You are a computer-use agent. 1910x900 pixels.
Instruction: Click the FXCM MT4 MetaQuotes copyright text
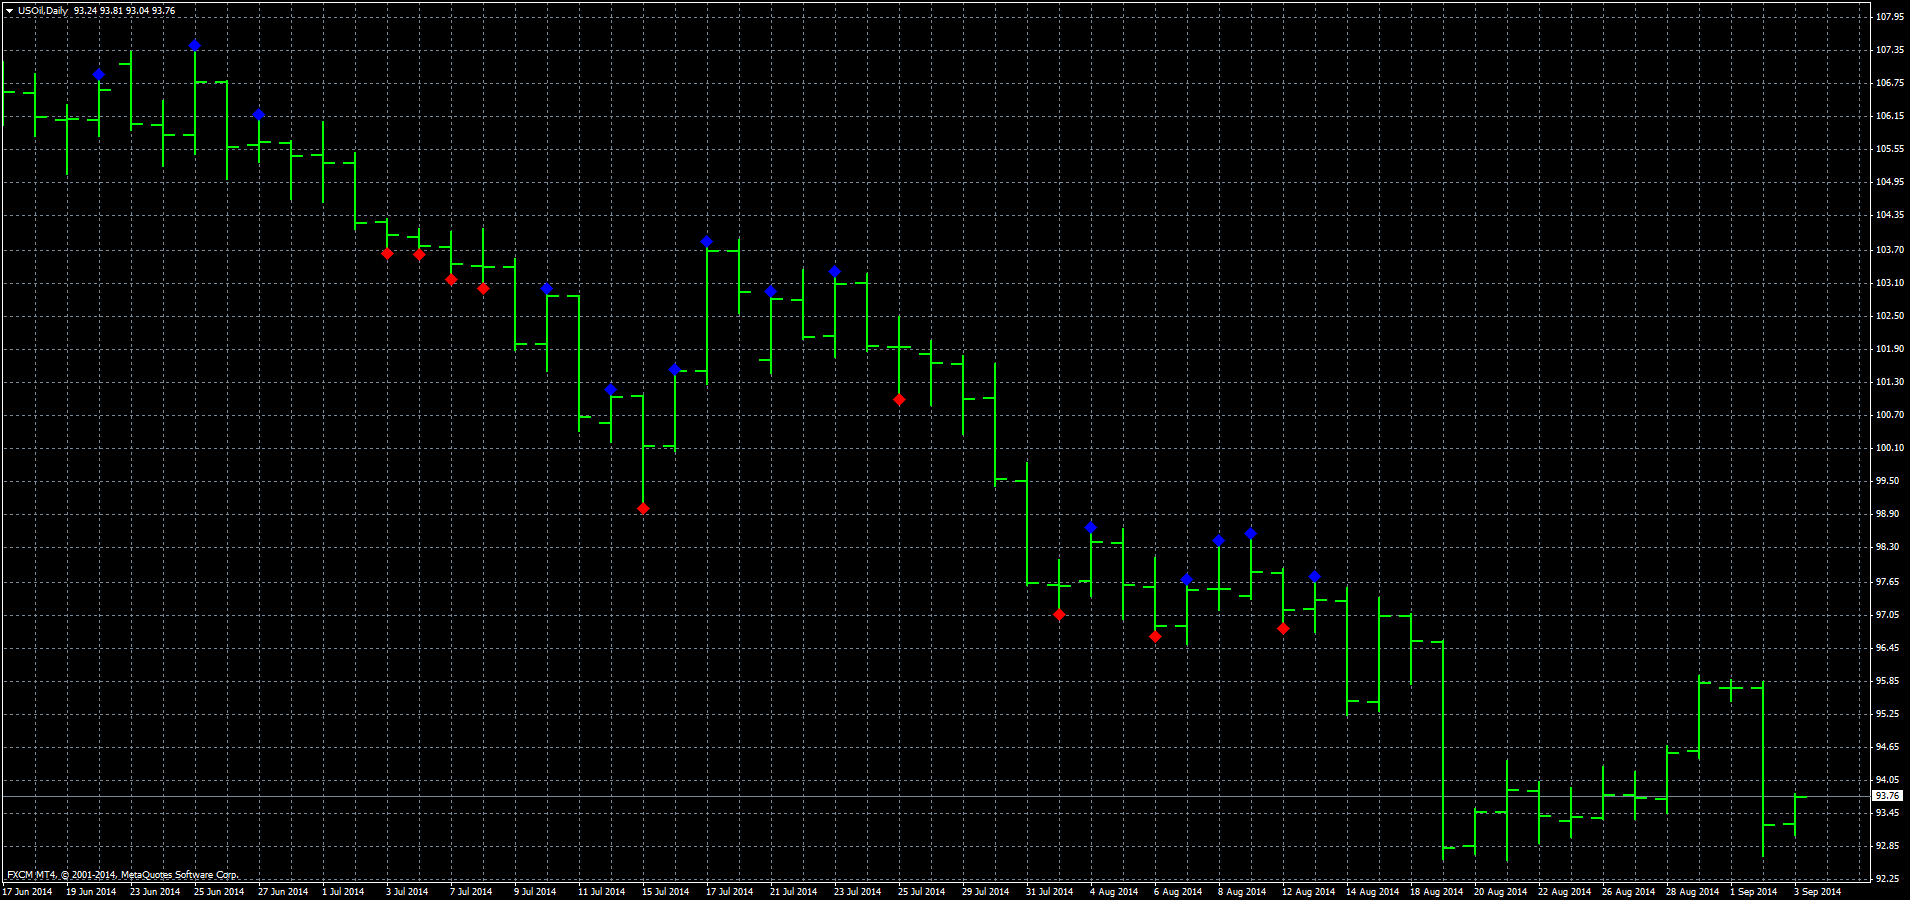[123, 875]
